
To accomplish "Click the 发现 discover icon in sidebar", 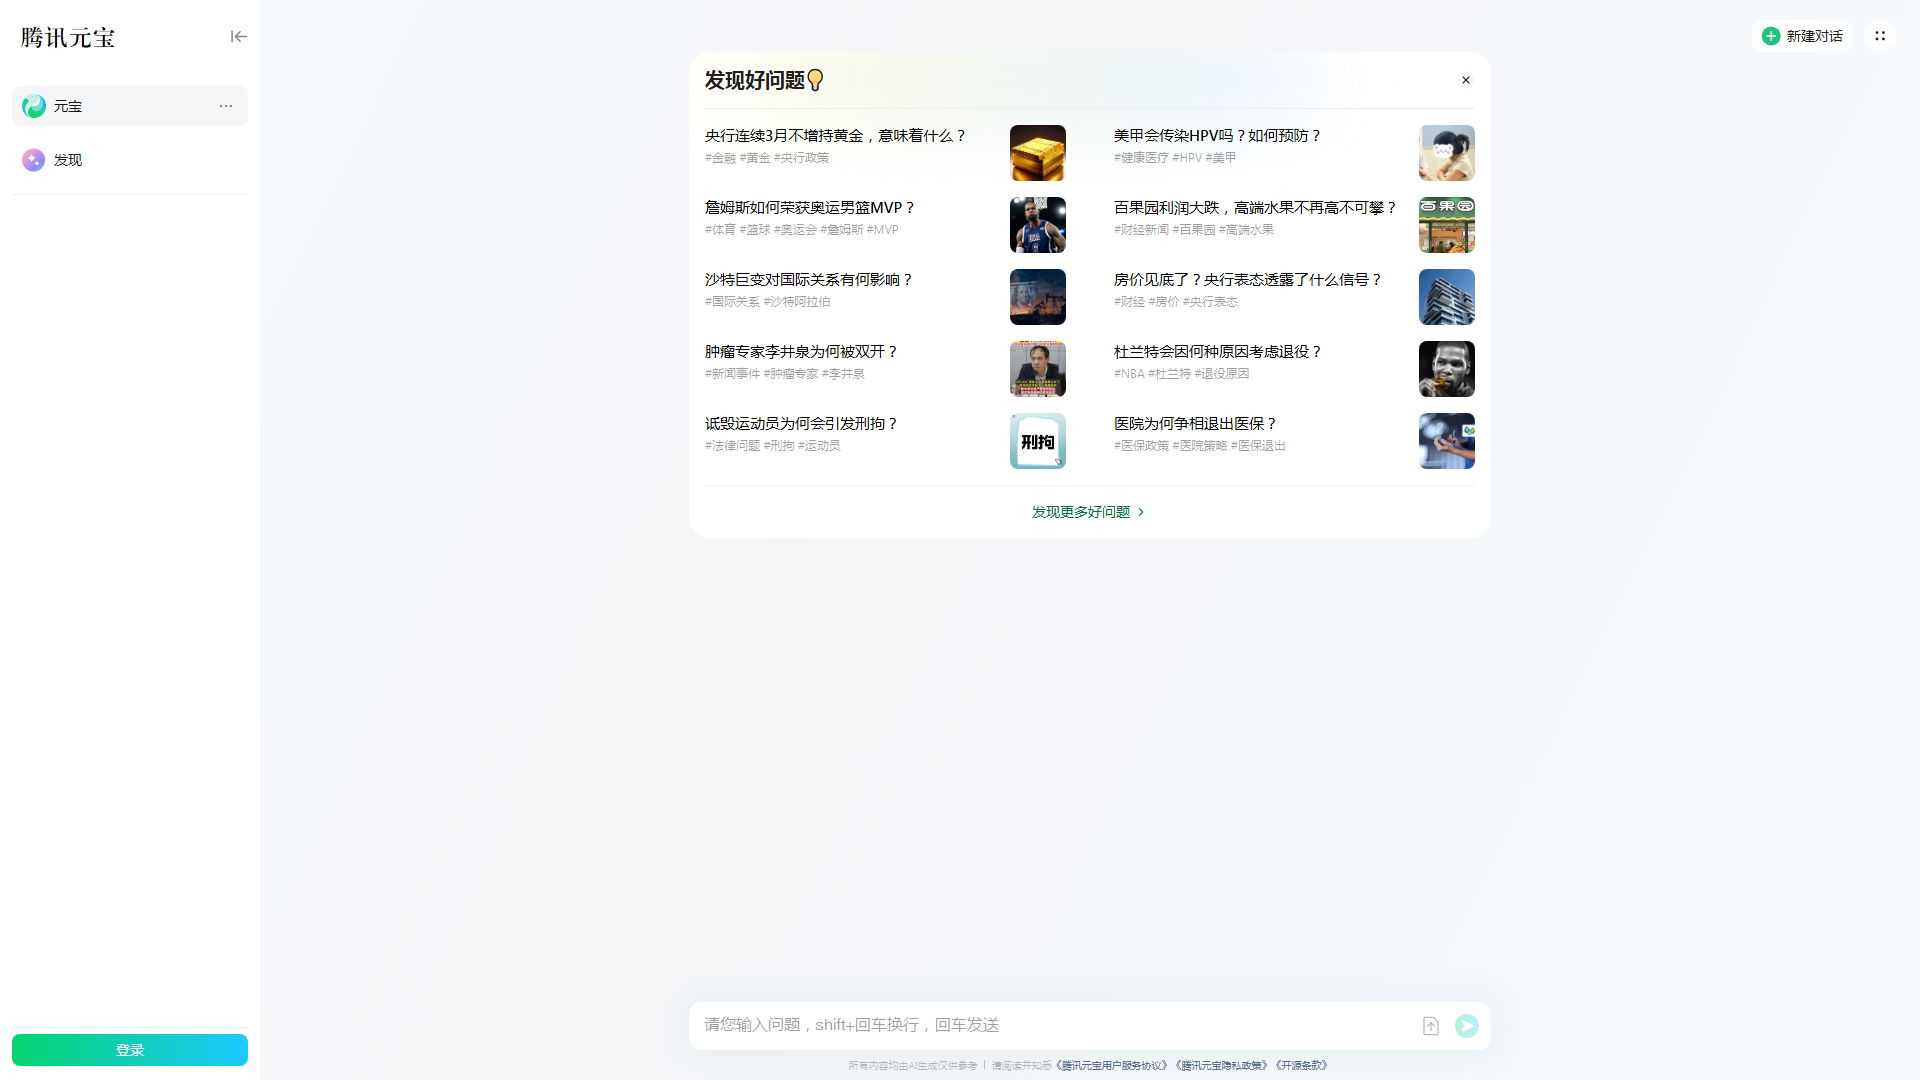I will pyautogui.click(x=34, y=160).
